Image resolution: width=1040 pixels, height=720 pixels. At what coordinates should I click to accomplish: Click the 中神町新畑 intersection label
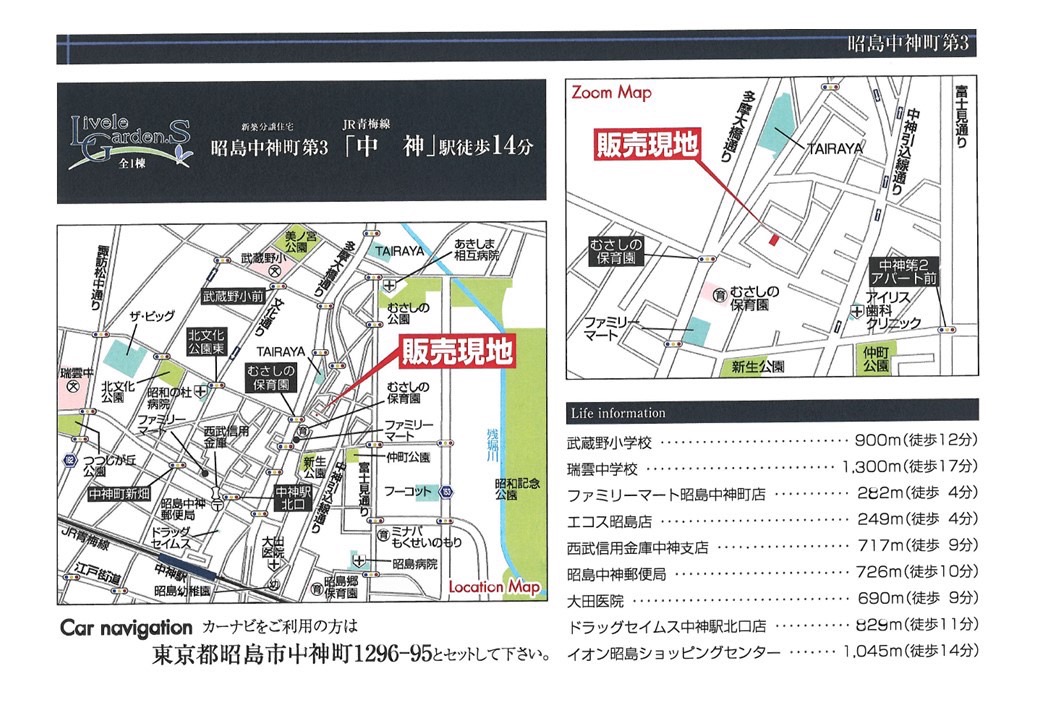click(x=119, y=495)
